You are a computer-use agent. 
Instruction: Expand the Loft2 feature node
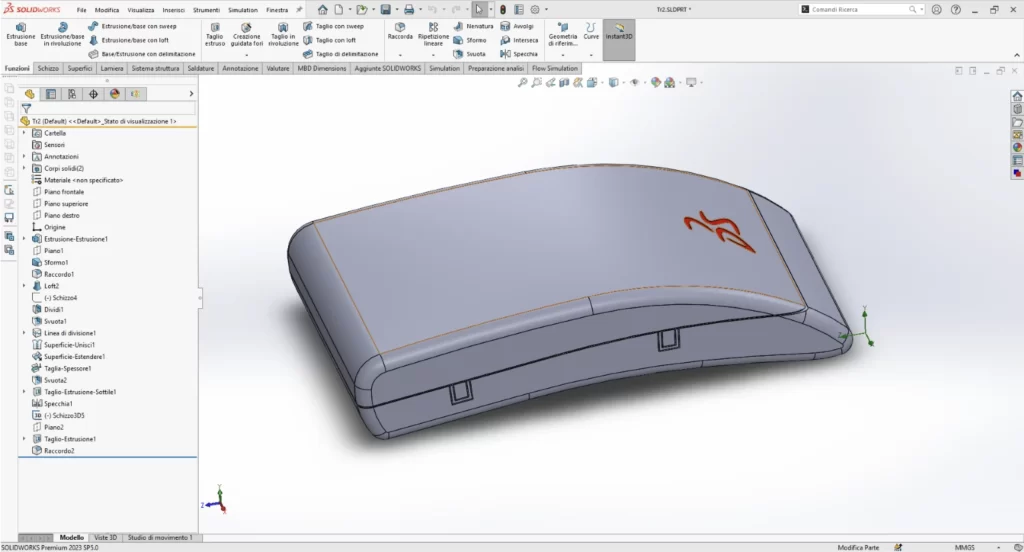[24, 286]
